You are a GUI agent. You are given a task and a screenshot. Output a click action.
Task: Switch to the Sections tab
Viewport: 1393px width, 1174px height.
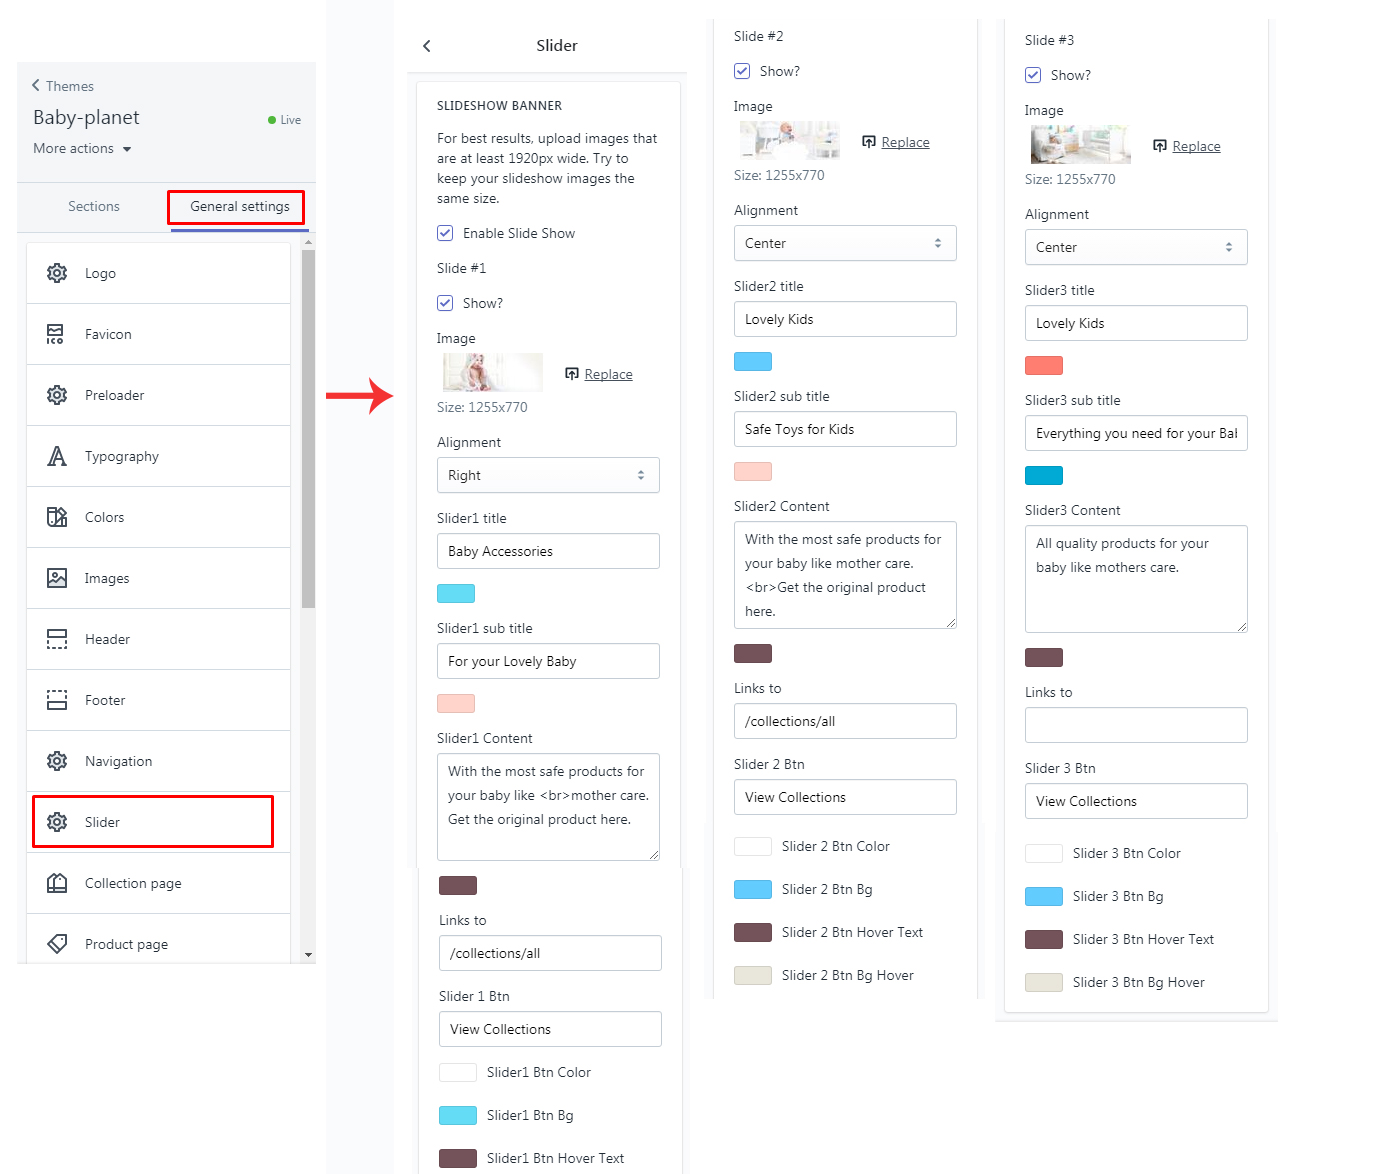coord(94,206)
